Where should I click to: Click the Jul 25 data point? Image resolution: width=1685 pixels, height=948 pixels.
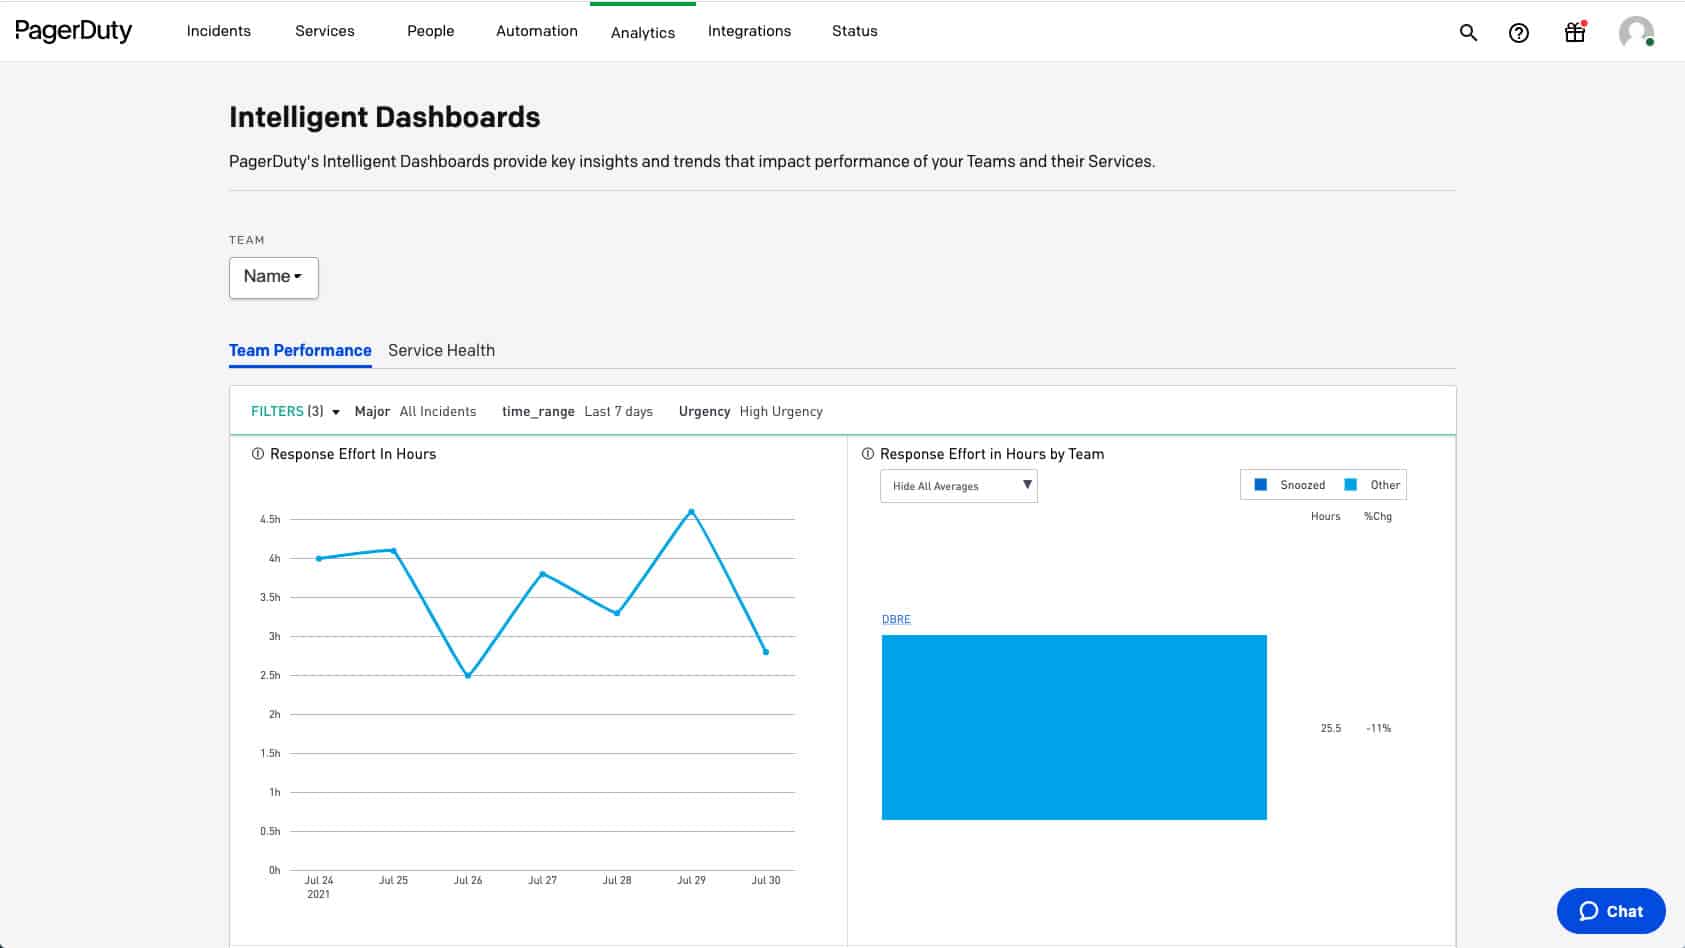tap(394, 550)
